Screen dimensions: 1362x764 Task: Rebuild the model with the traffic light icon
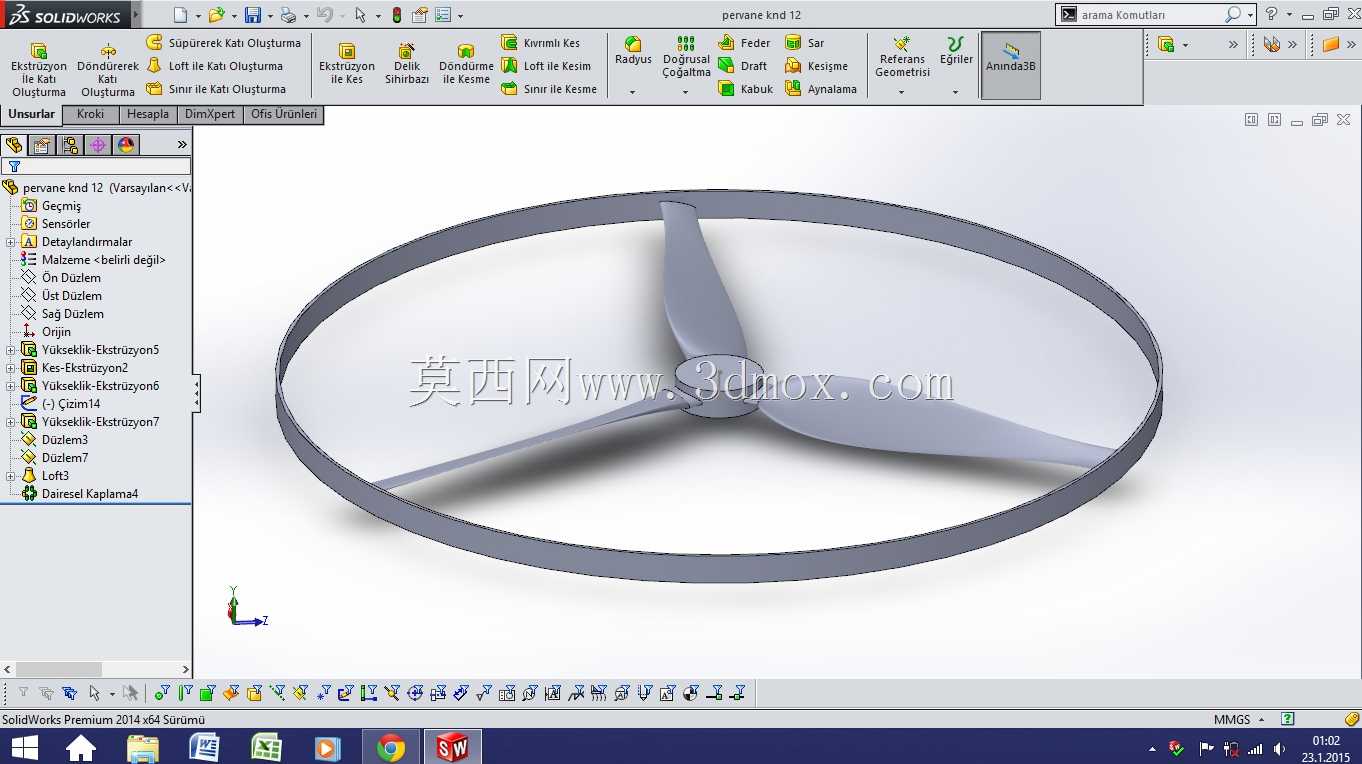397,15
